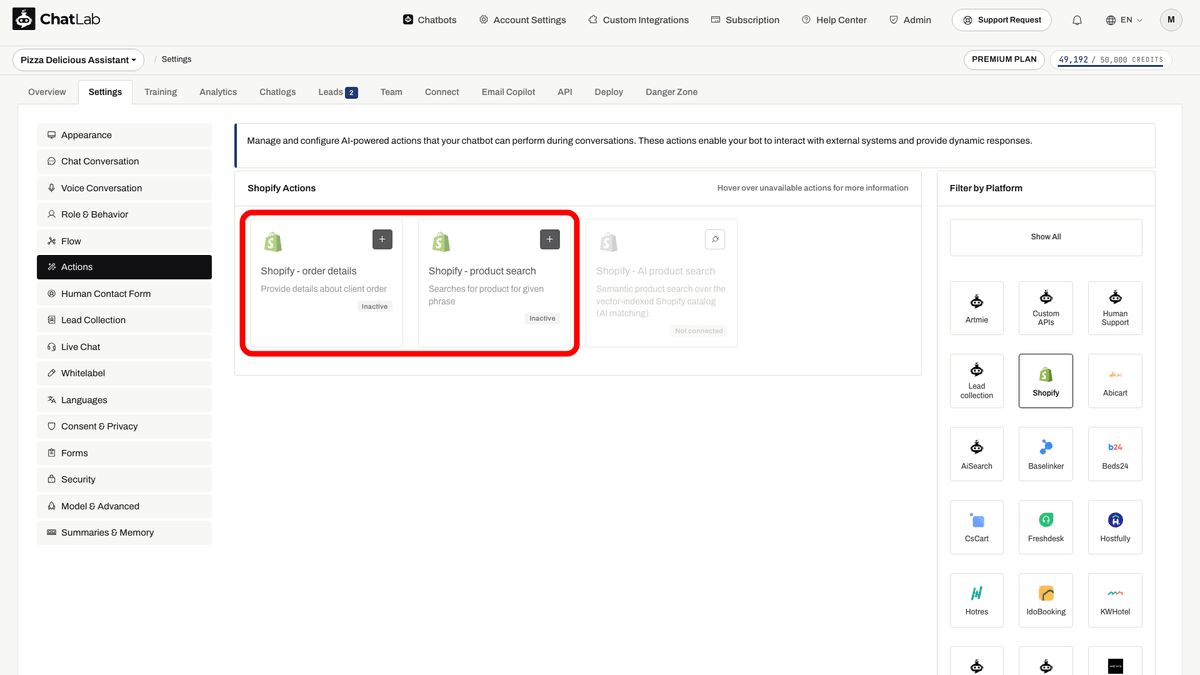The image size is (1200, 675).
Task: Open Languages in the settings sidebar
Action: point(124,400)
